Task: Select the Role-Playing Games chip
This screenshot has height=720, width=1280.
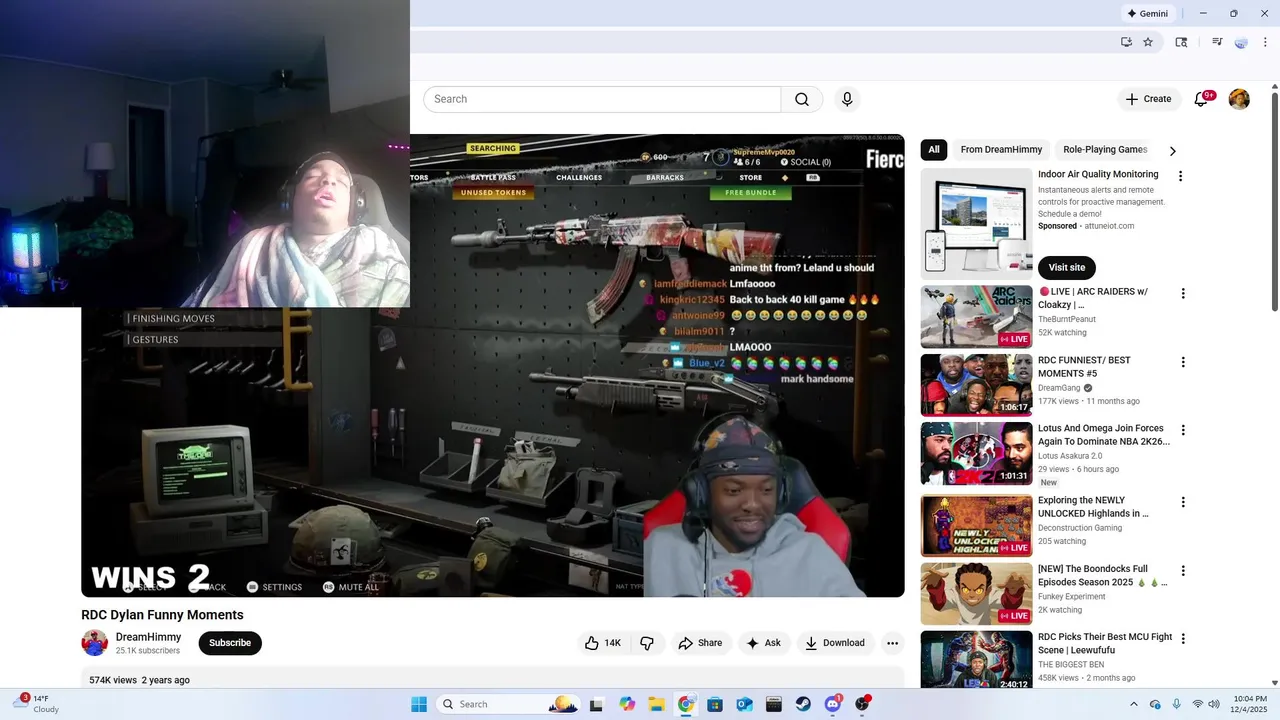Action: pos(1105,150)
